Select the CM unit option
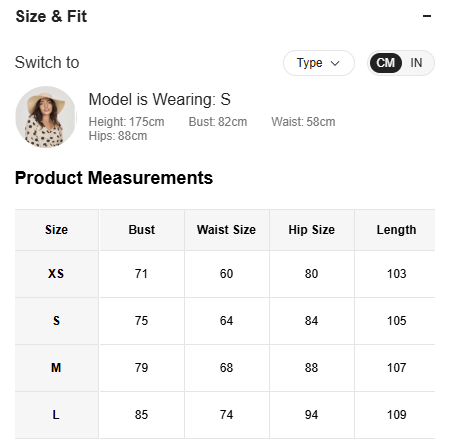Screen dimensions: 462x439 click(x=385, y=63)
